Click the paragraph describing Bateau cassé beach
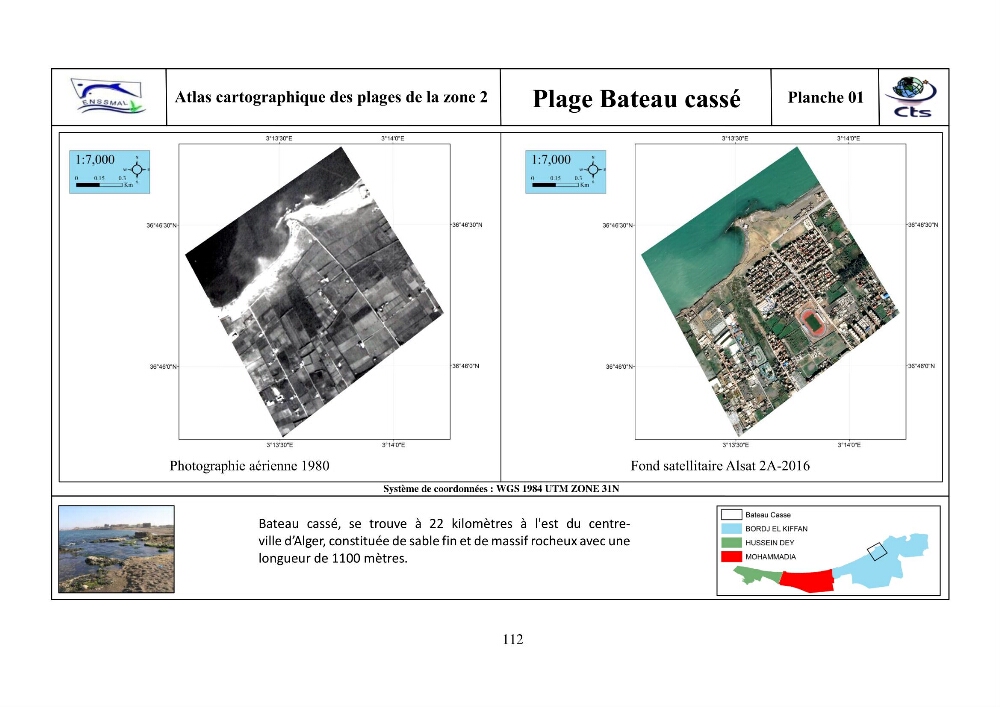 (x=444, y=541)
